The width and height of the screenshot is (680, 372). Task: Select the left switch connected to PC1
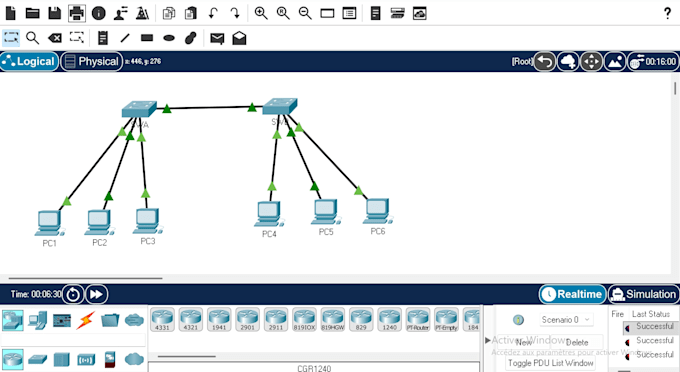[139, 109]
